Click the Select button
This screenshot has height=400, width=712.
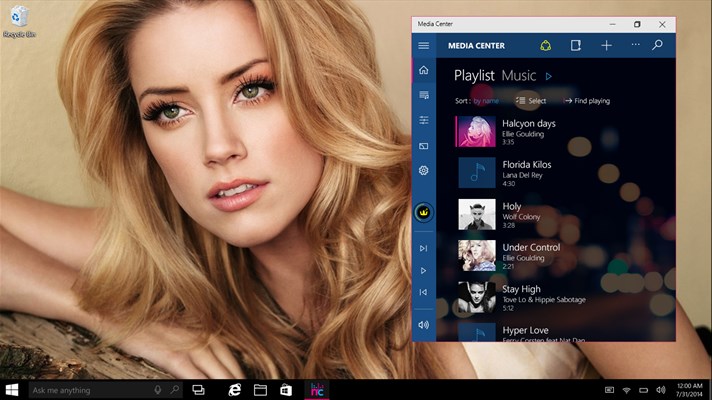(x=531, y=101)
